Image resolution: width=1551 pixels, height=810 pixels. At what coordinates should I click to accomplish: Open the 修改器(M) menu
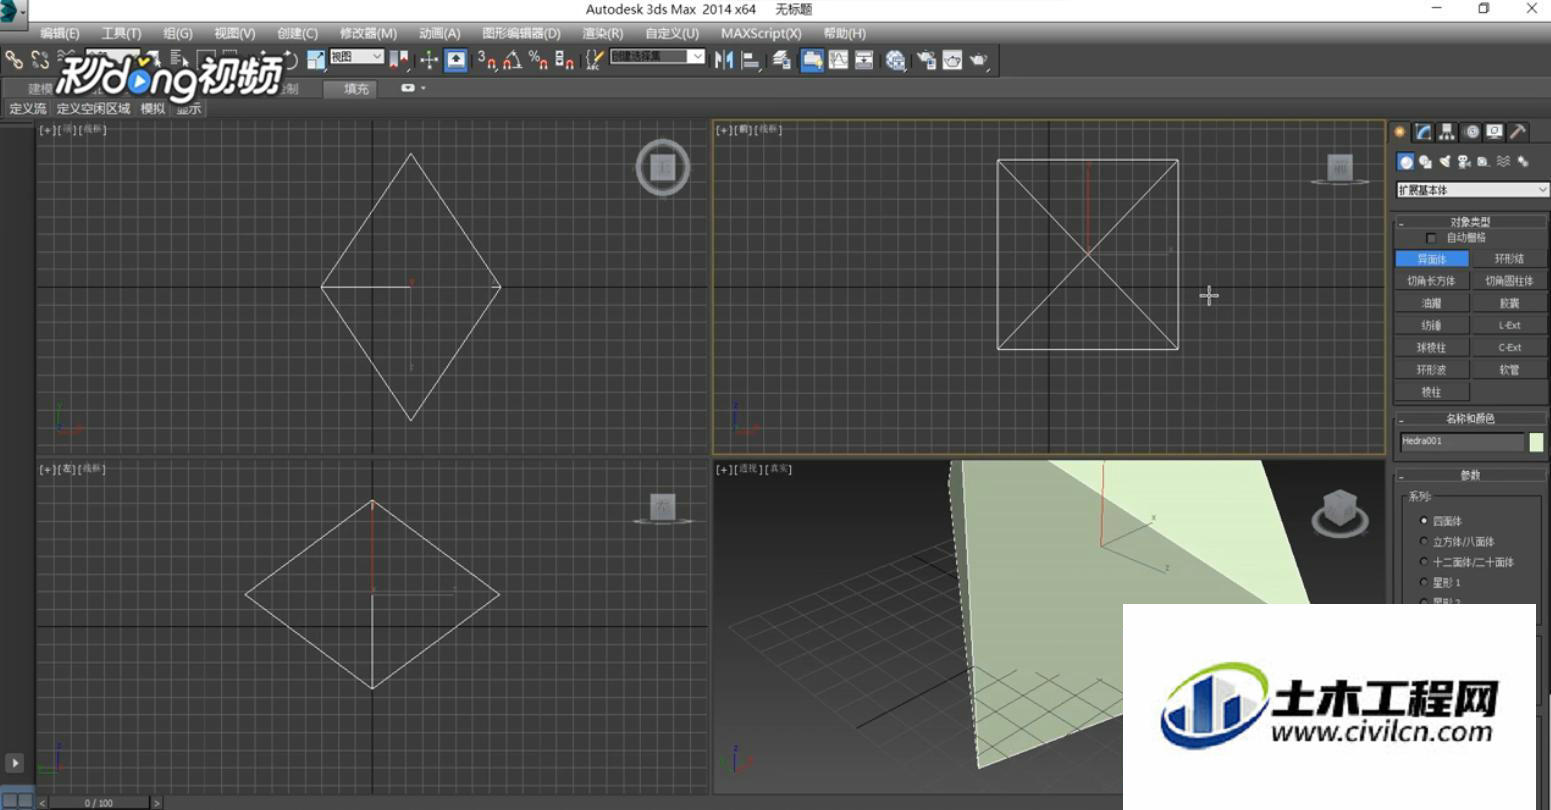(x=368, y=34)
